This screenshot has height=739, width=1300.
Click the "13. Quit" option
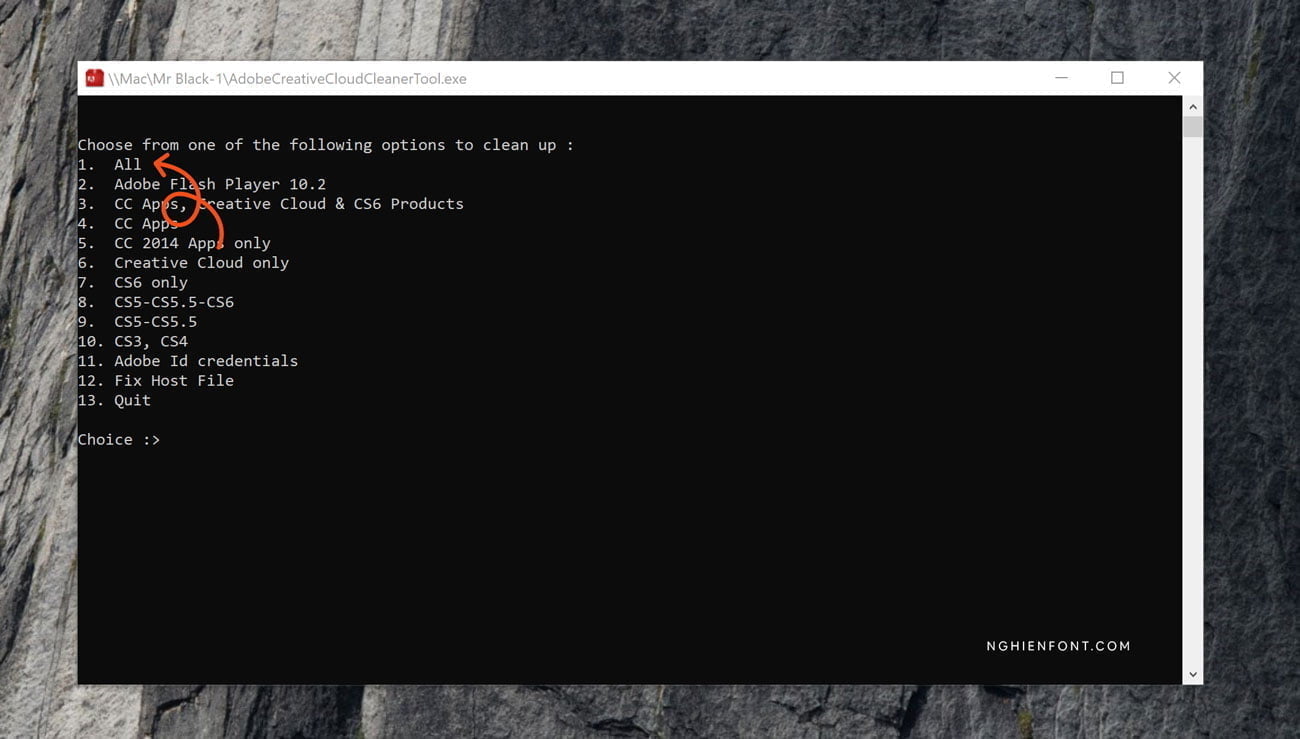pyautogui.click(x=131, y=401)
